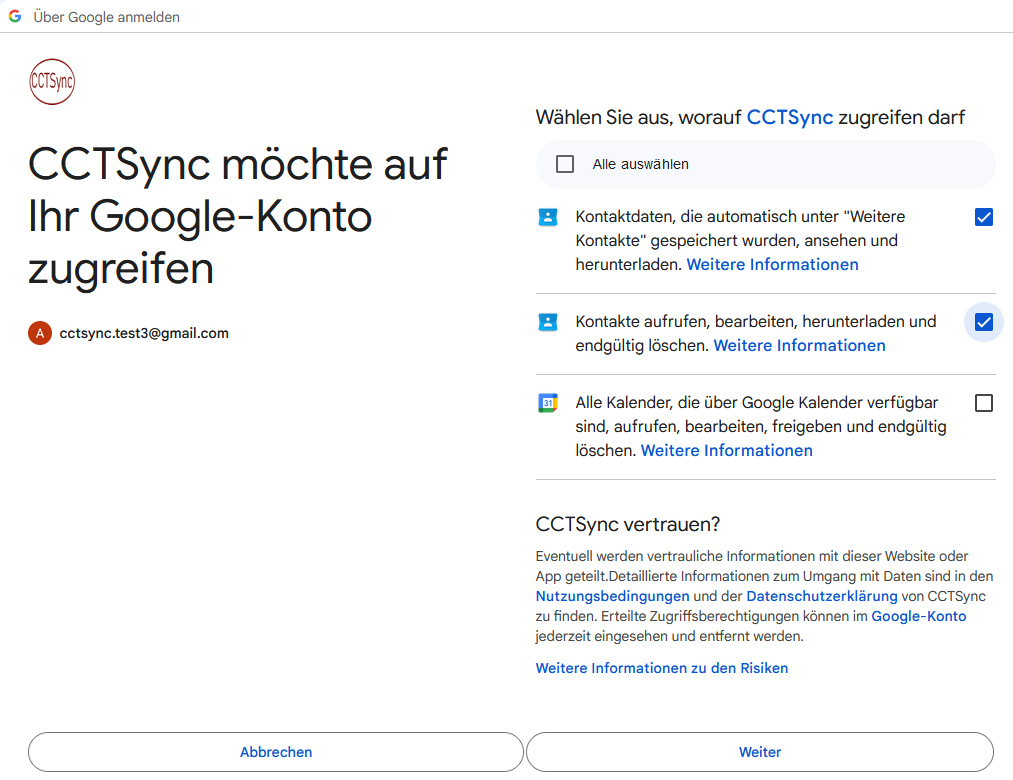Click the Abbrechen button
Viewport: 1013px width, 780px height.
click(x=276, y=752)
